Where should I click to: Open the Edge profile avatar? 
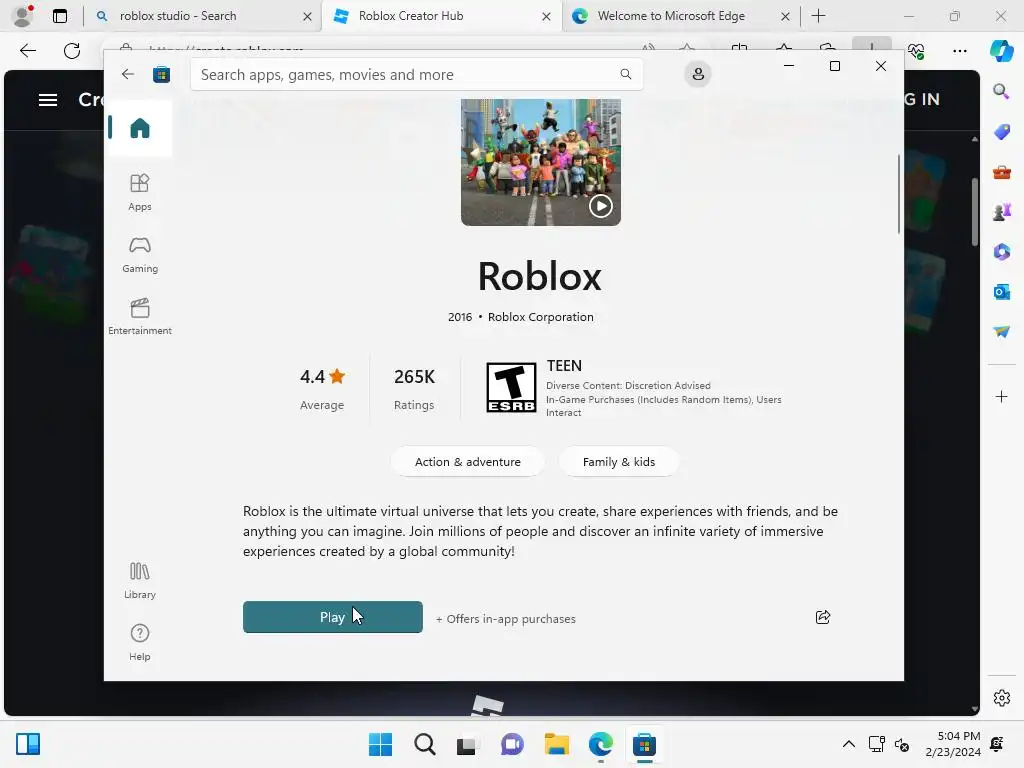(23, 16)
